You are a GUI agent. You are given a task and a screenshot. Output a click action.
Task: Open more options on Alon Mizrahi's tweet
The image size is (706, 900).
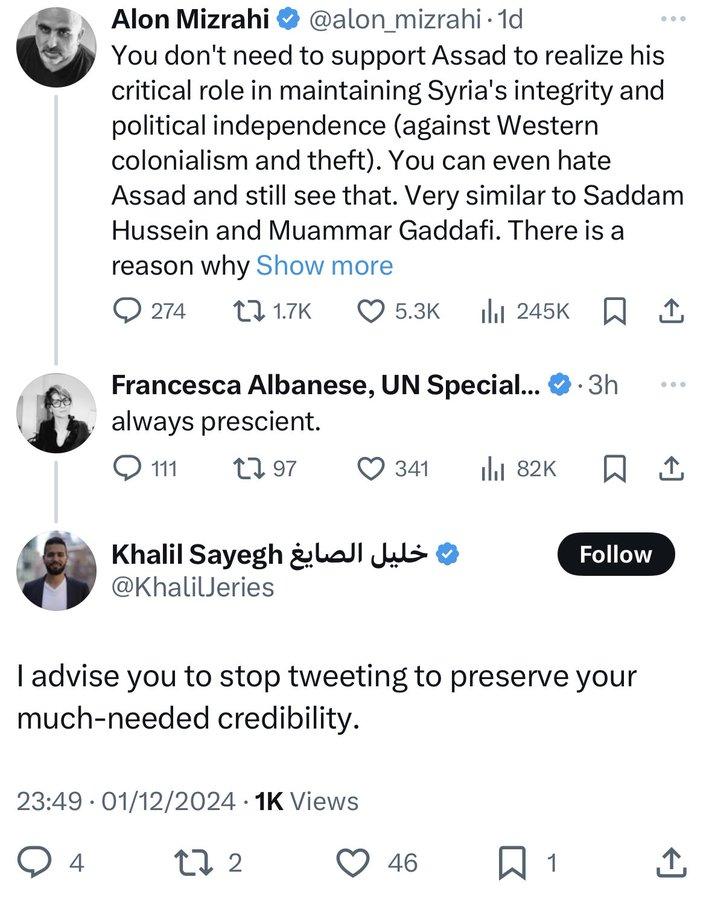pos(675,20)
